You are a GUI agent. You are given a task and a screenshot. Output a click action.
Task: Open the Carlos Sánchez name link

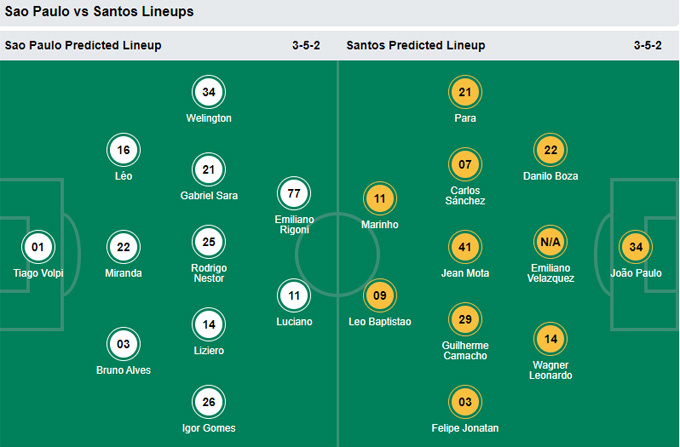point(465,196)
